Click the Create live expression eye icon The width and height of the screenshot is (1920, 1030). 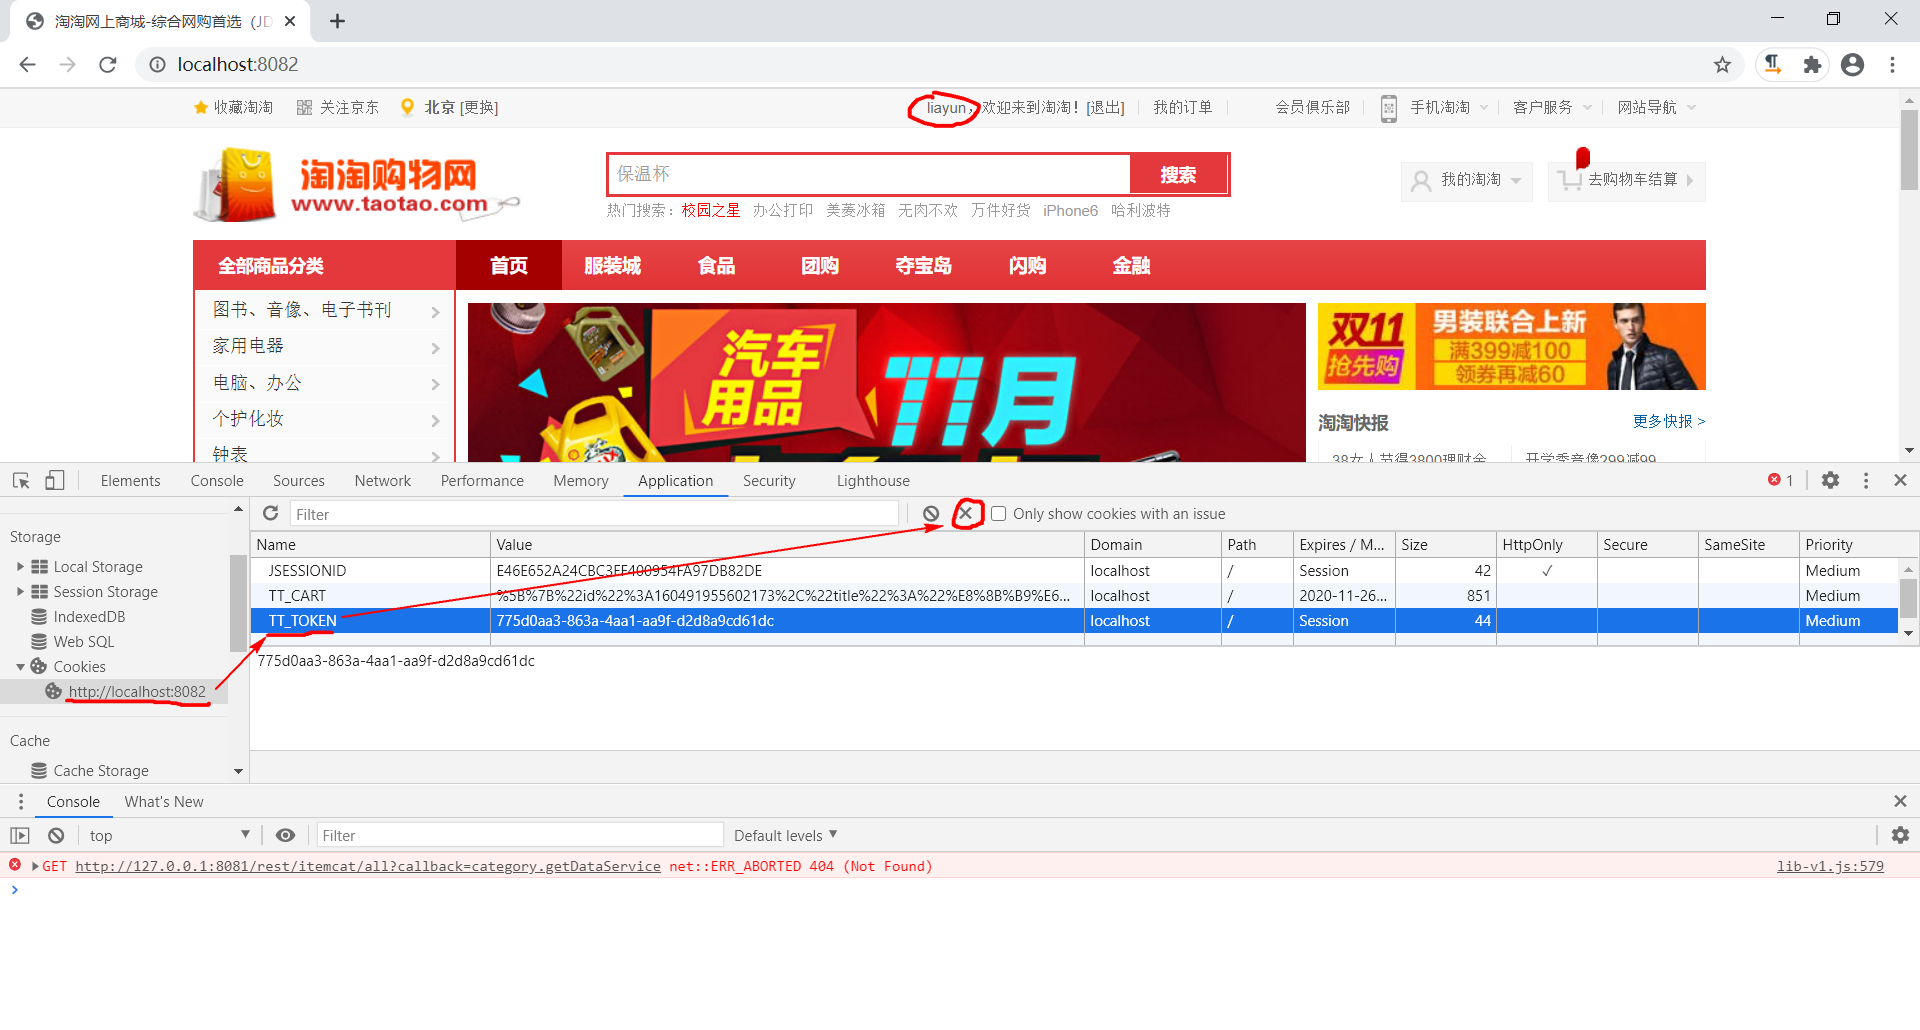pyautogui.click(x=285, y=835)
